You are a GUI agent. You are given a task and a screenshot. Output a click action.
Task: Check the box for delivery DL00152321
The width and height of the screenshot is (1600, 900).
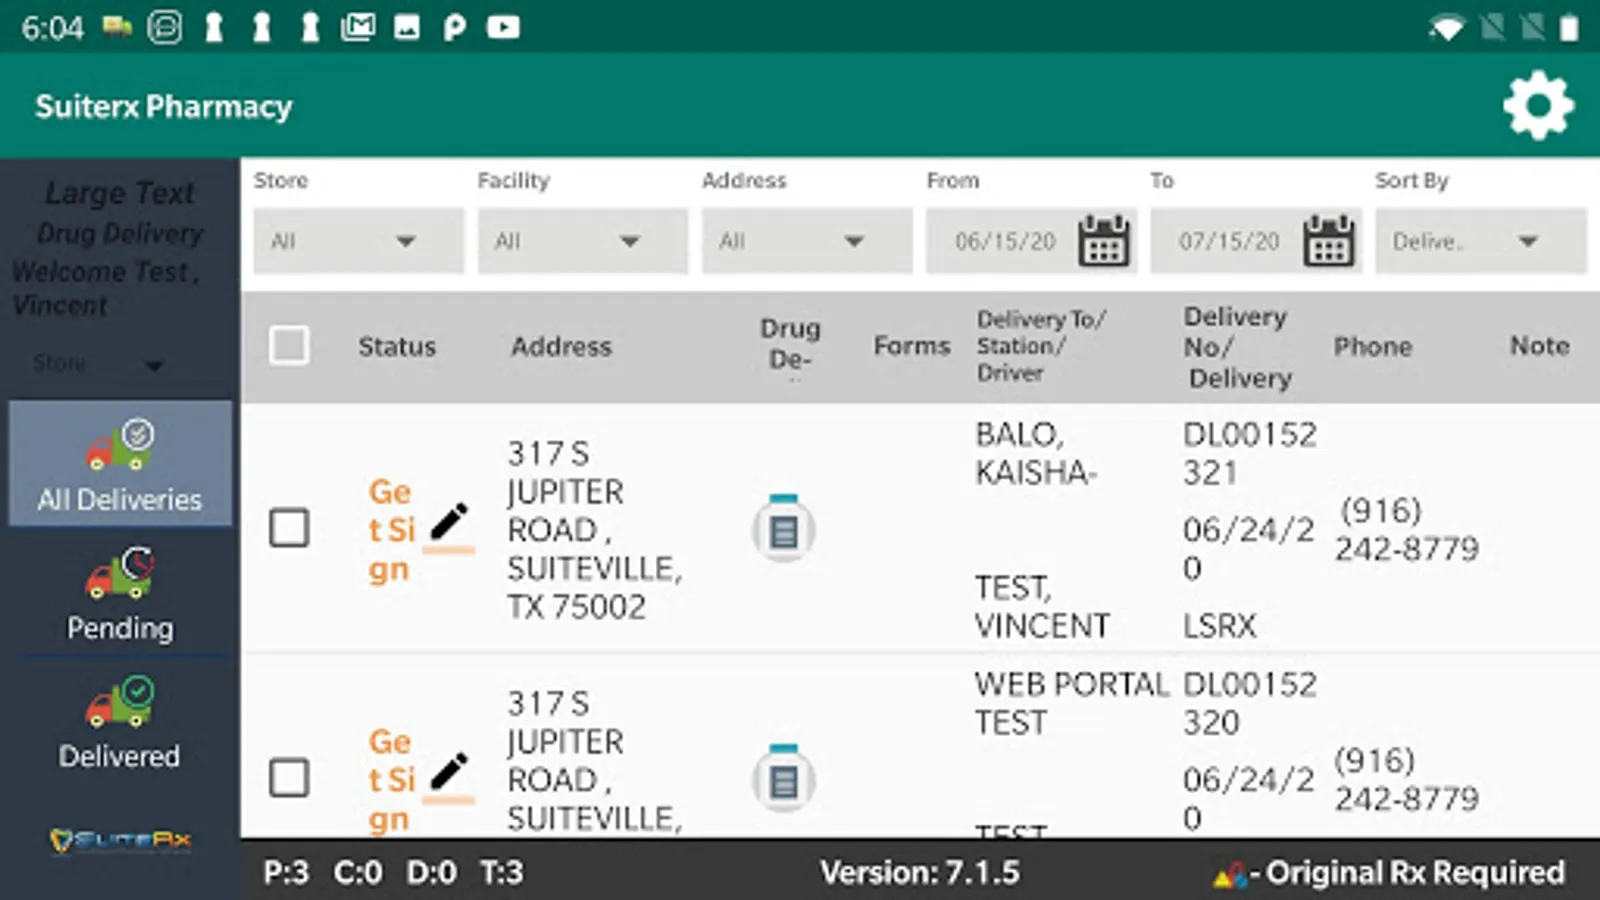pyautogui.click(x=289, y=528)
